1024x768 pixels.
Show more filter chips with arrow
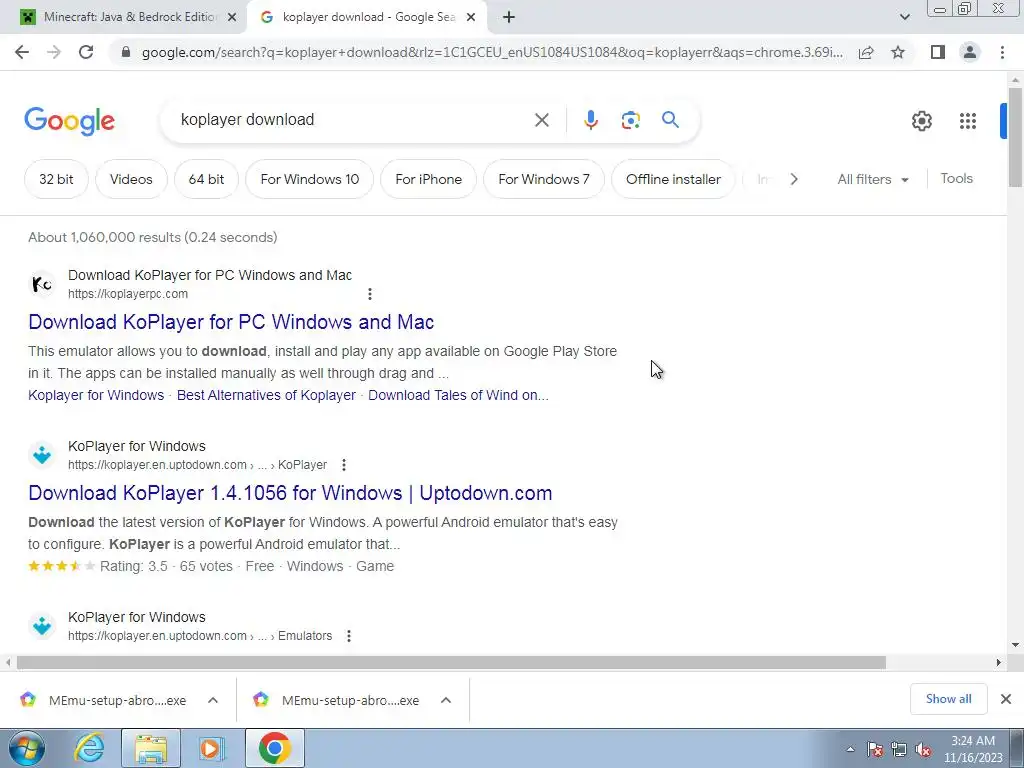coord(793,179)
